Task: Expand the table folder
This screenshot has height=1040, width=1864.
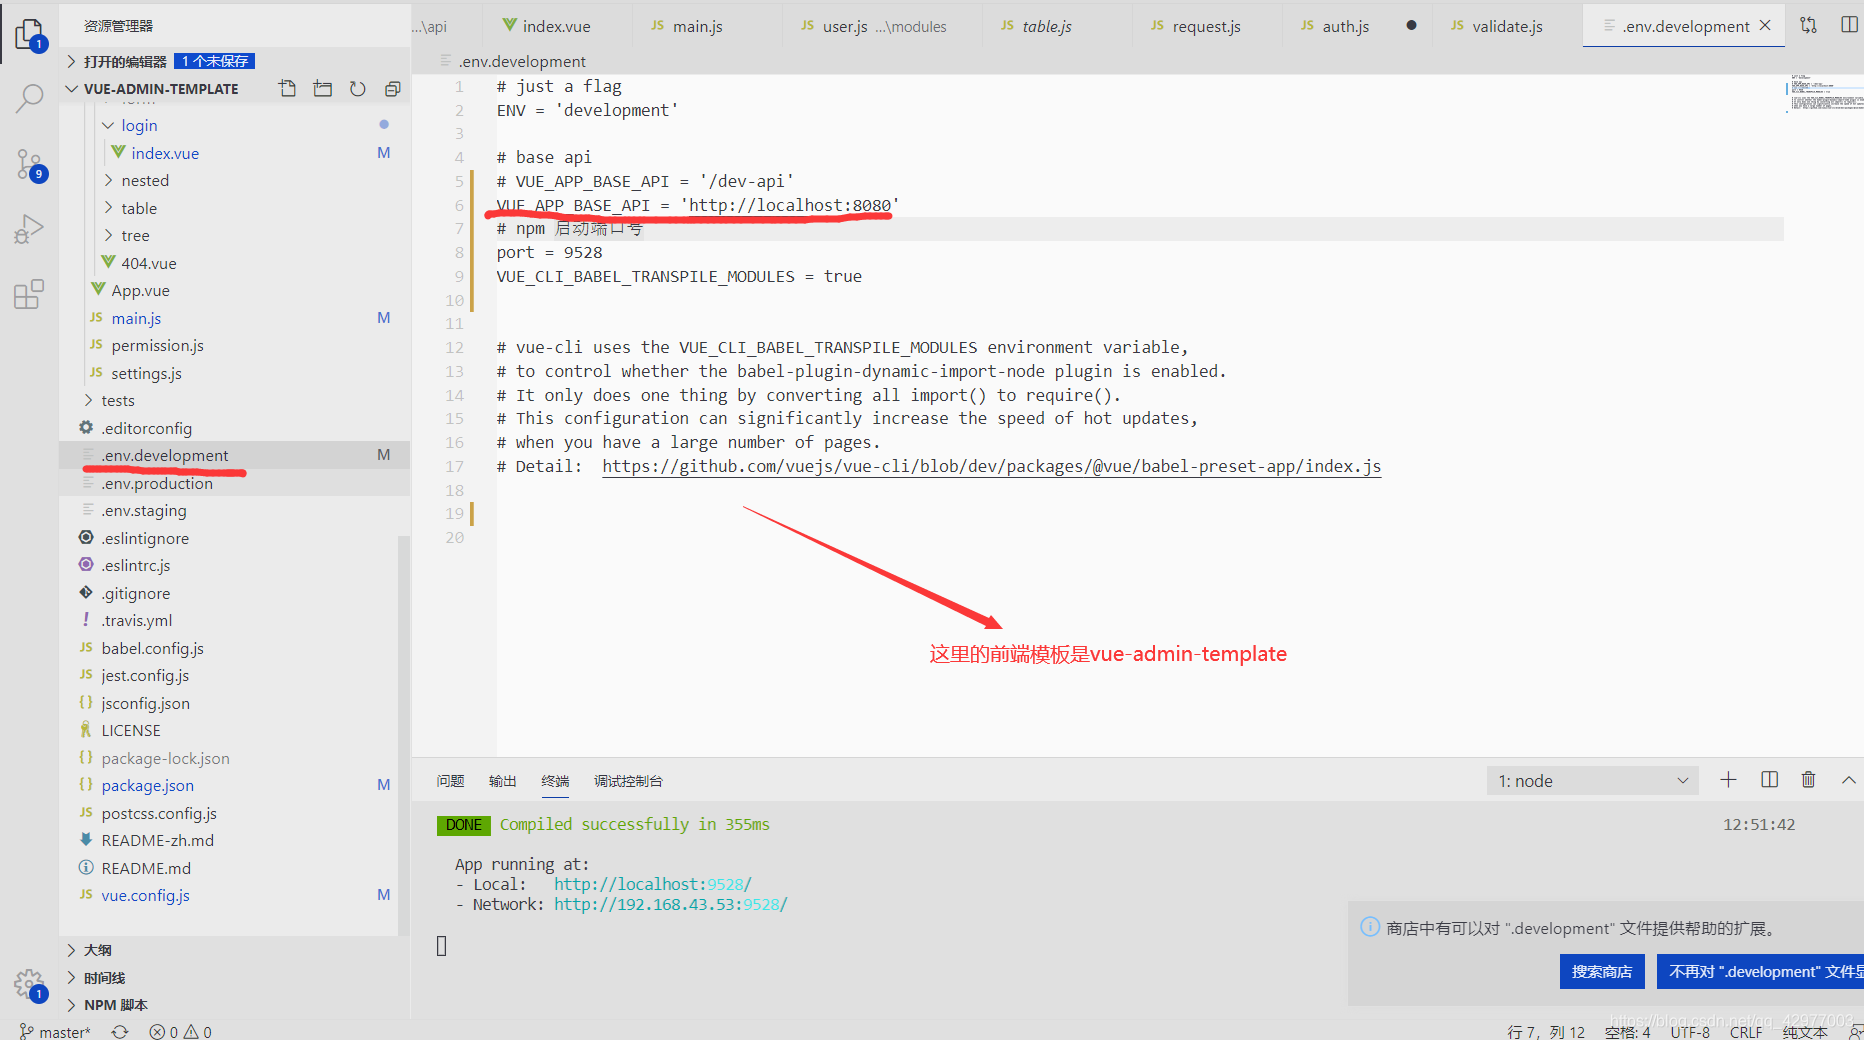Action: tap(139, 208)
